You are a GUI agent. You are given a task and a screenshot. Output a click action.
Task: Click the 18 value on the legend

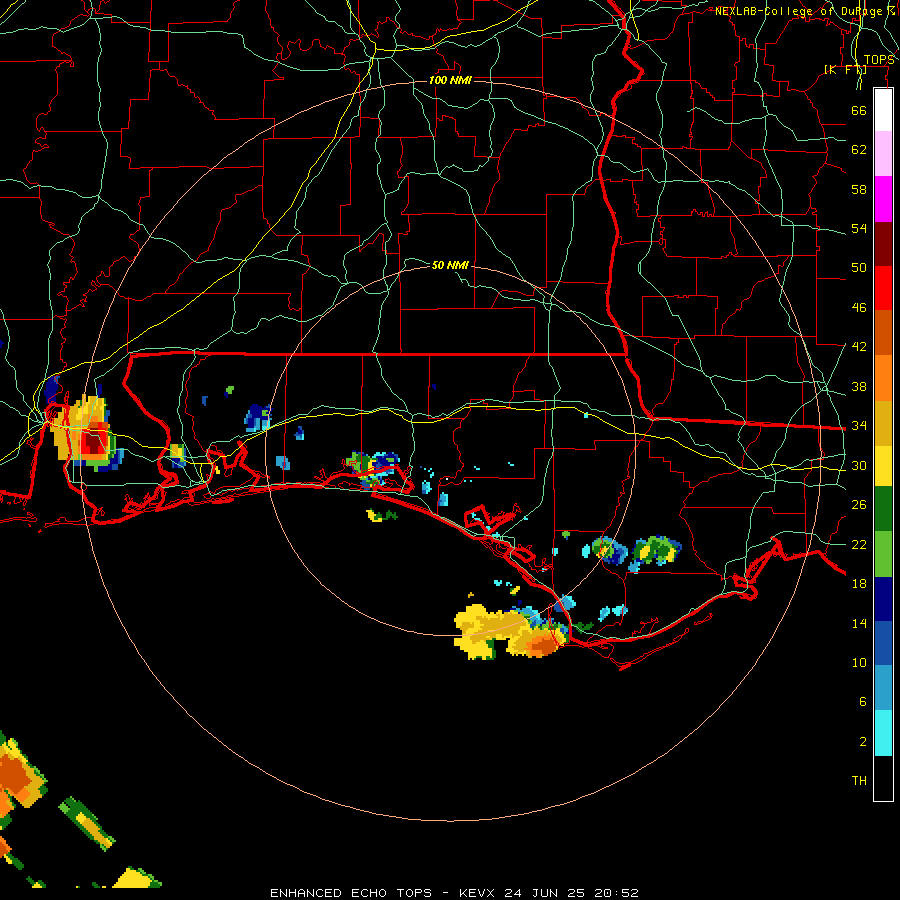[x=859, y=584]
